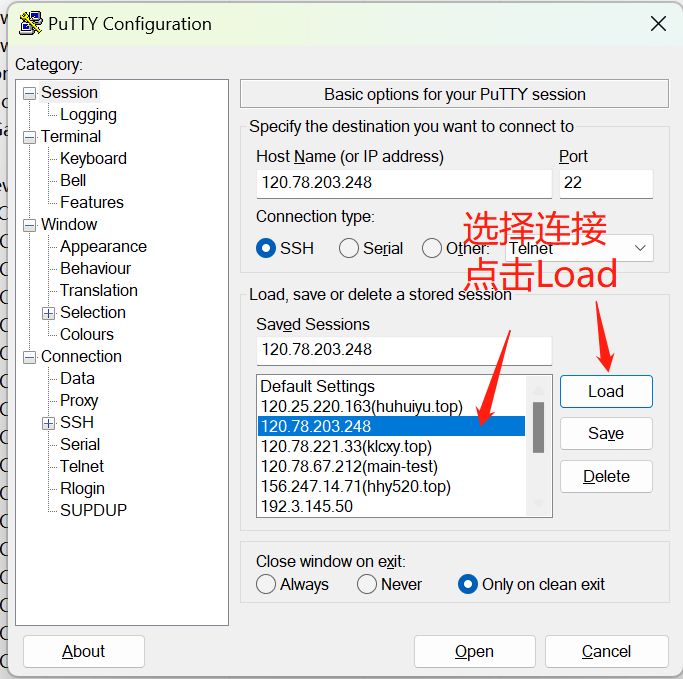
Task: Collapse the Connection tree node
Action: (x=29, y=358)
